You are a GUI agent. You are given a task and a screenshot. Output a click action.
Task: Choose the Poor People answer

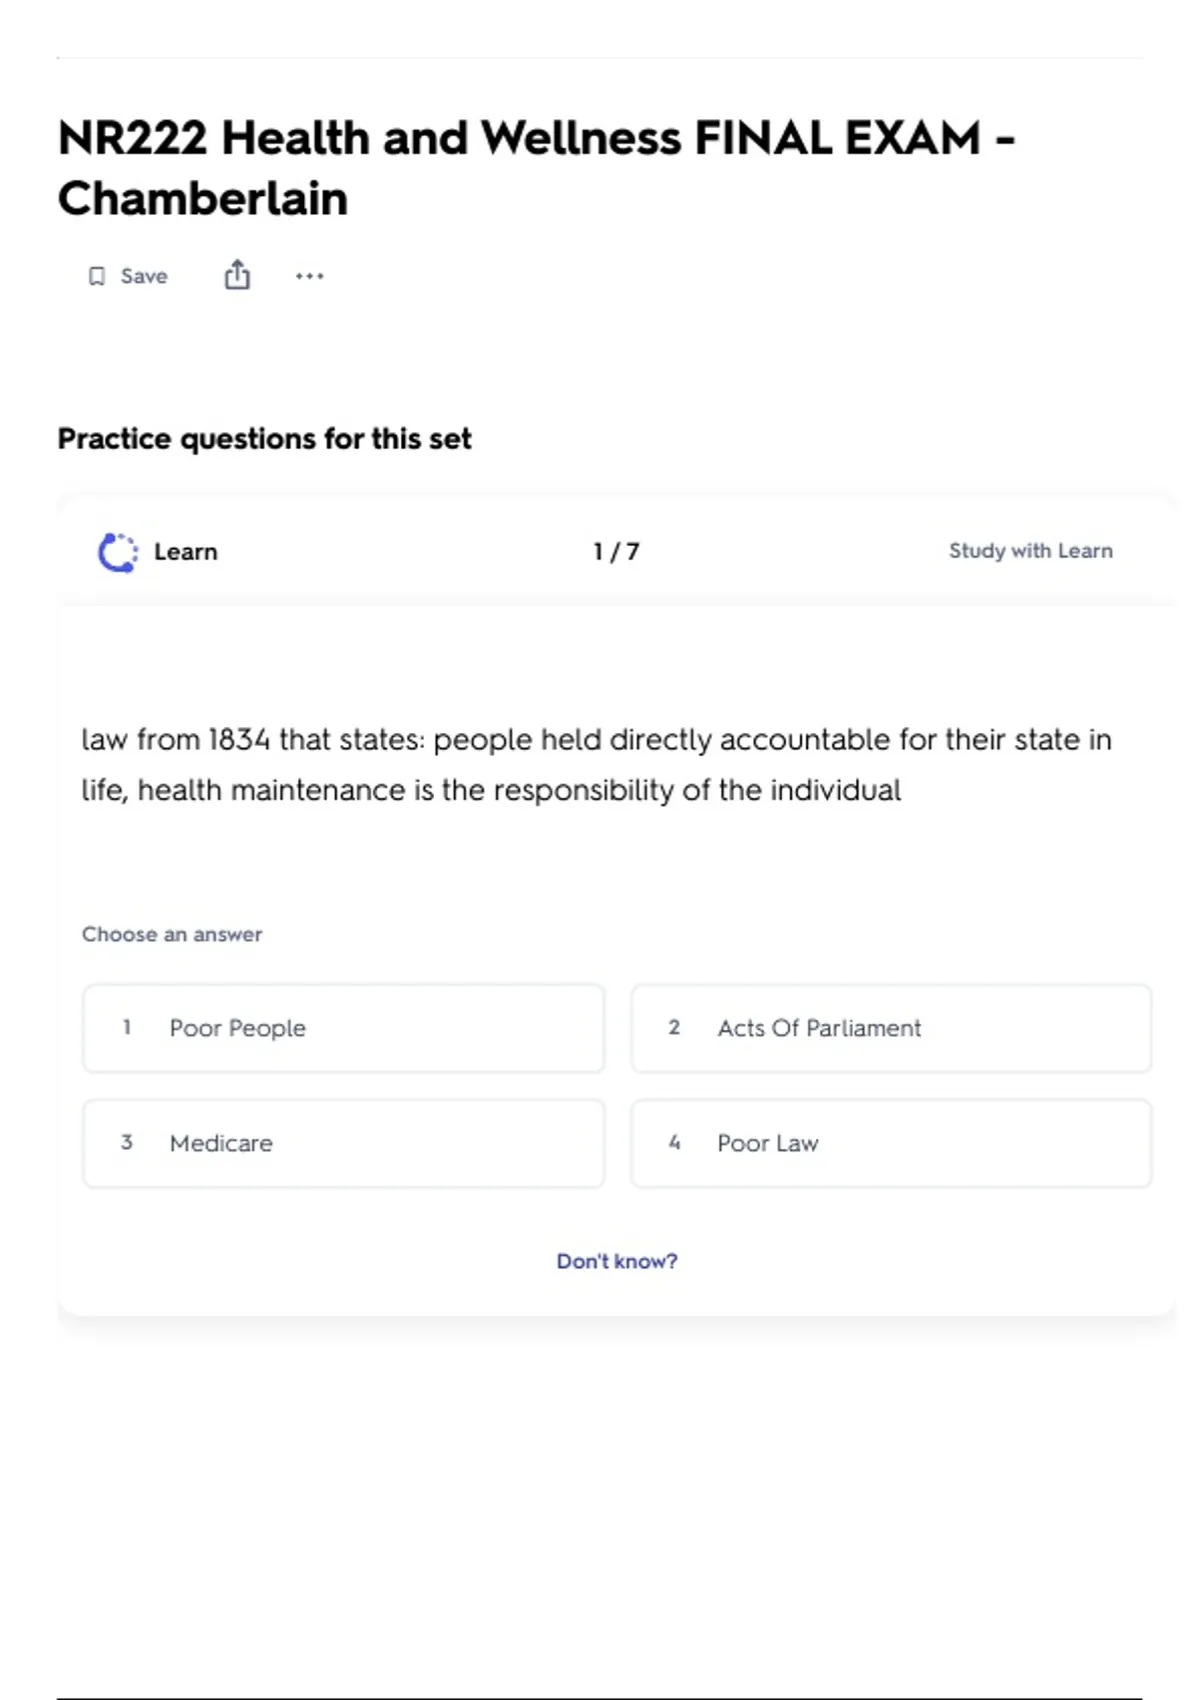pyautogui.click(x=343, y=1028)
